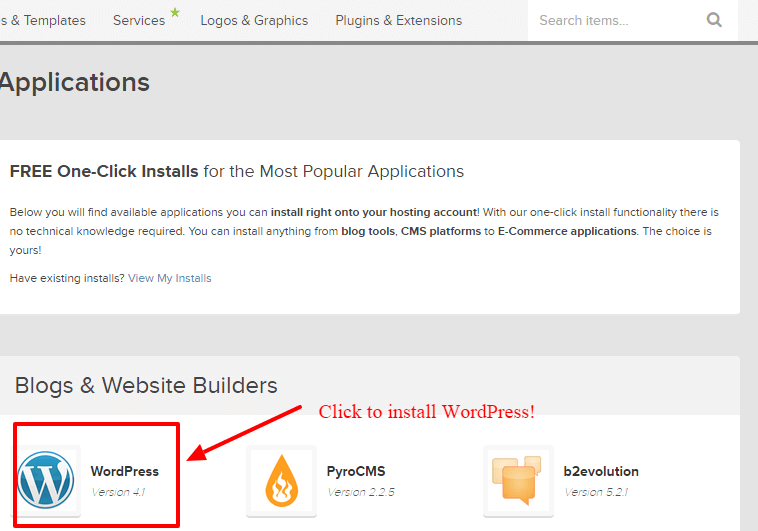The image size is (758, 531).
Task: Click the Applications page heading
Action: tap(74, 82)
